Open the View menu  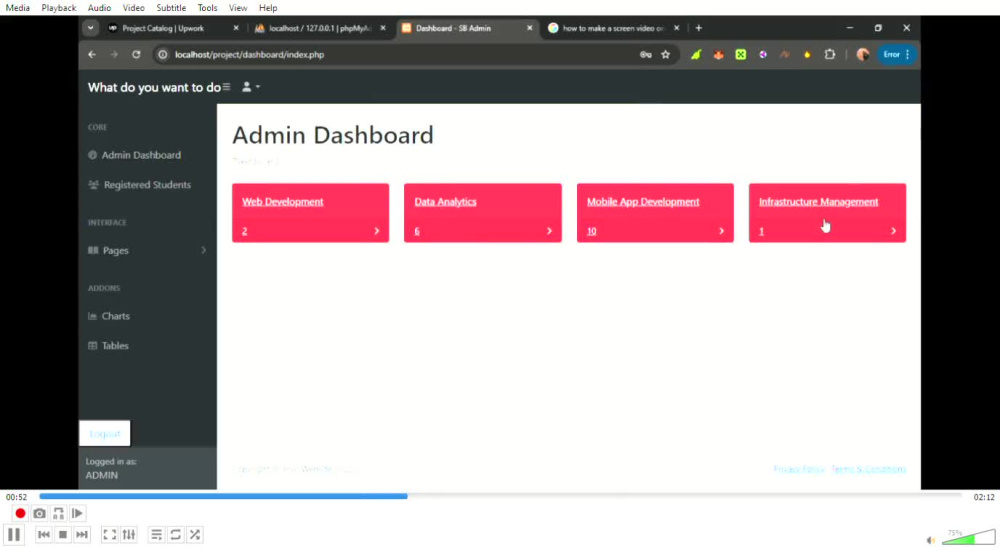pyautogui.click(x=238, y=8)
